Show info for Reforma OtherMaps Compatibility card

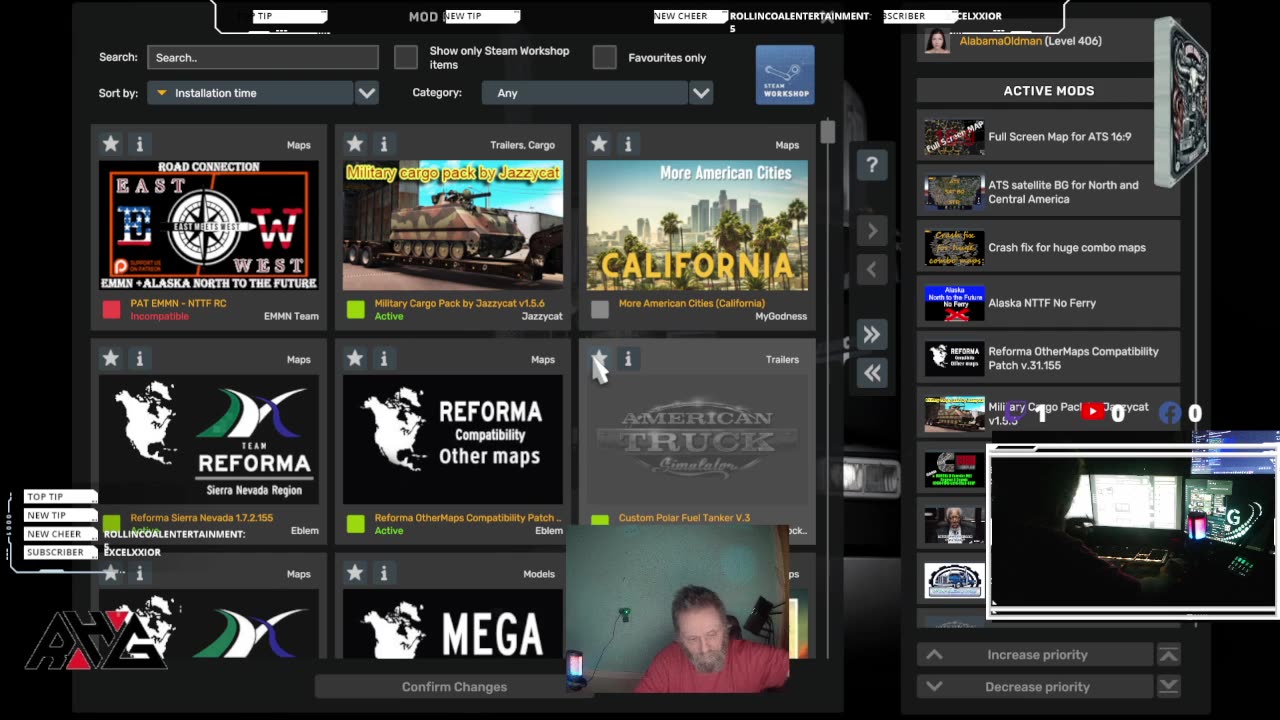(383, 358)
